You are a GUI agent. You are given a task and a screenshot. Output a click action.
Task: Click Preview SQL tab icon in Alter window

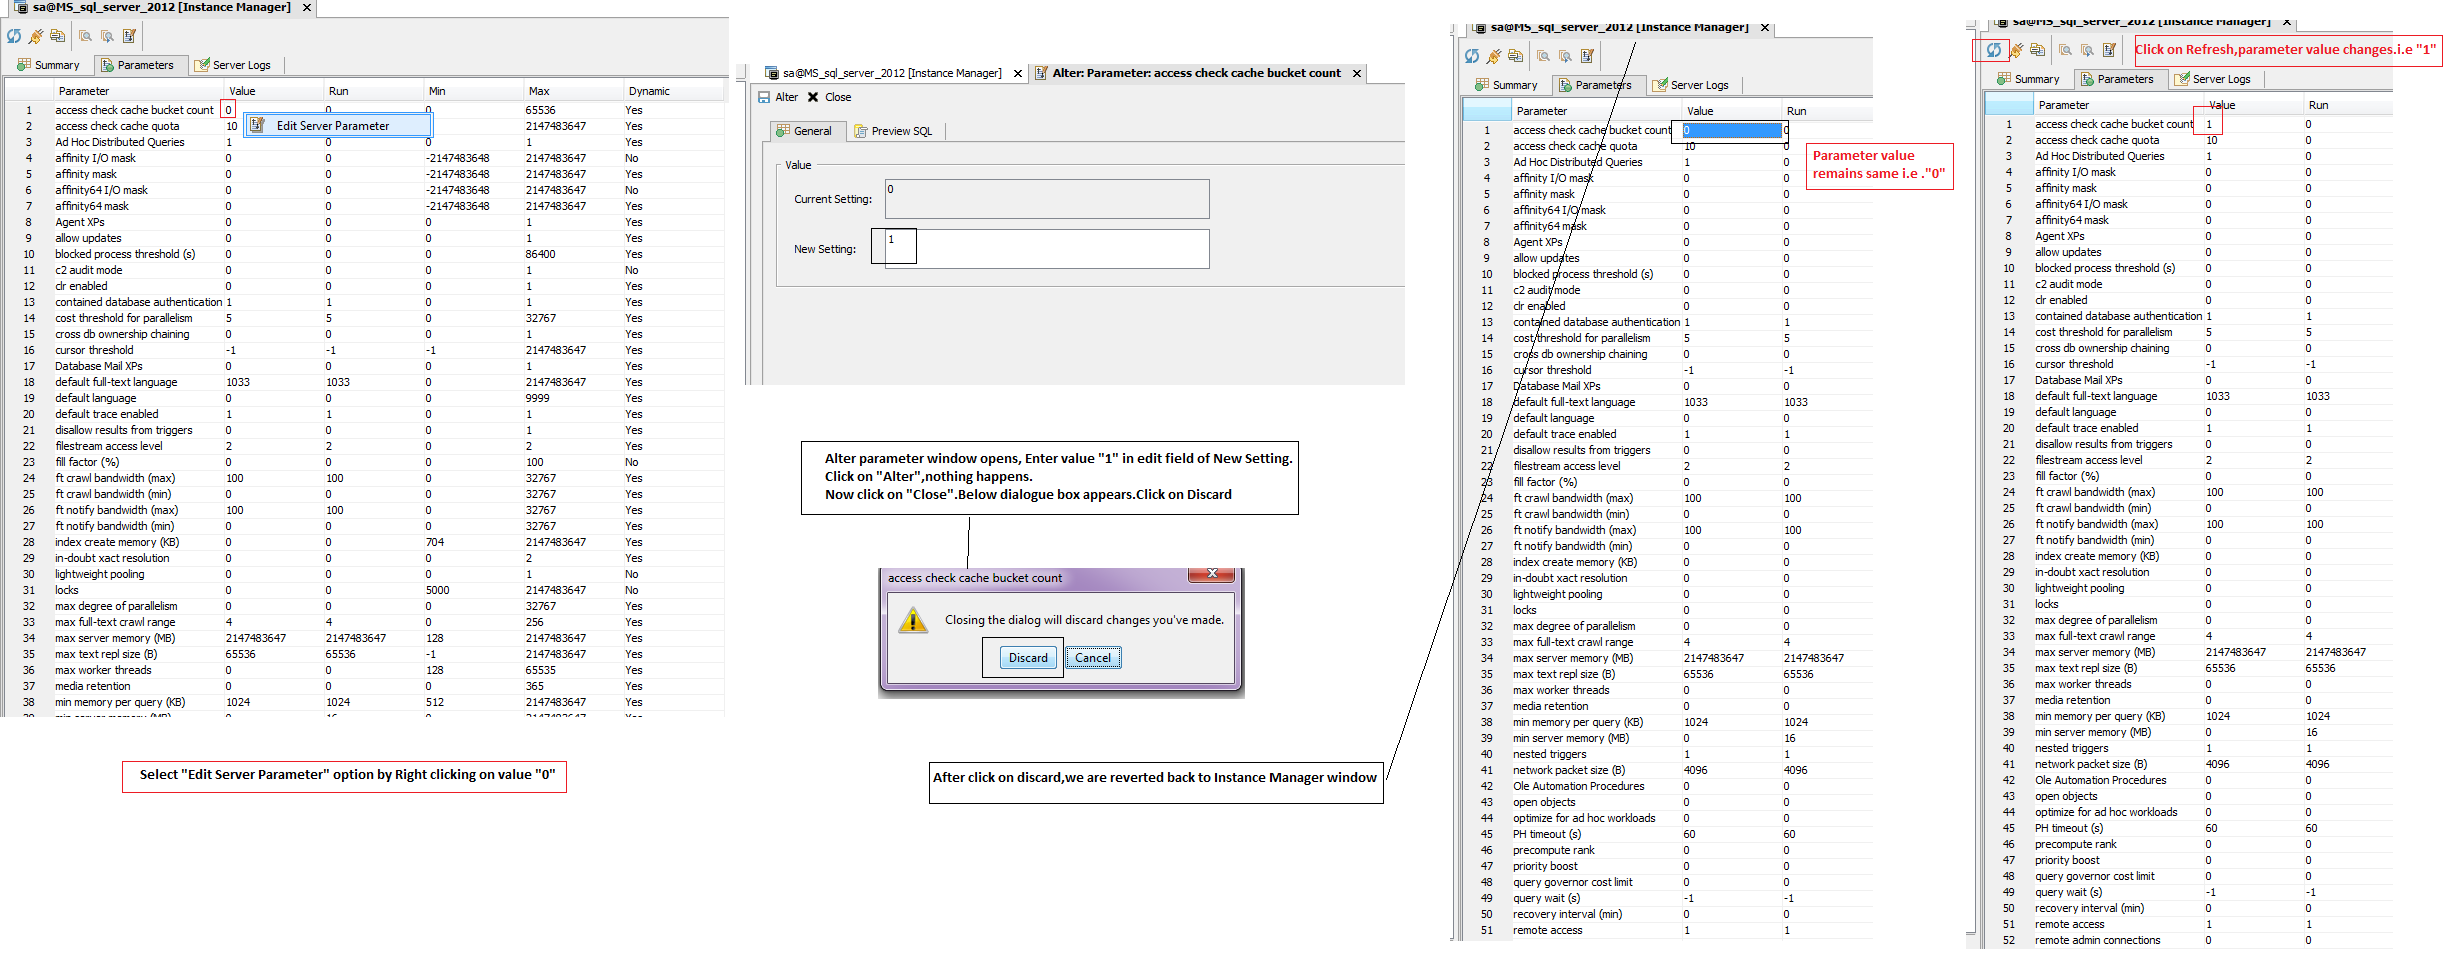coord(860,131)
